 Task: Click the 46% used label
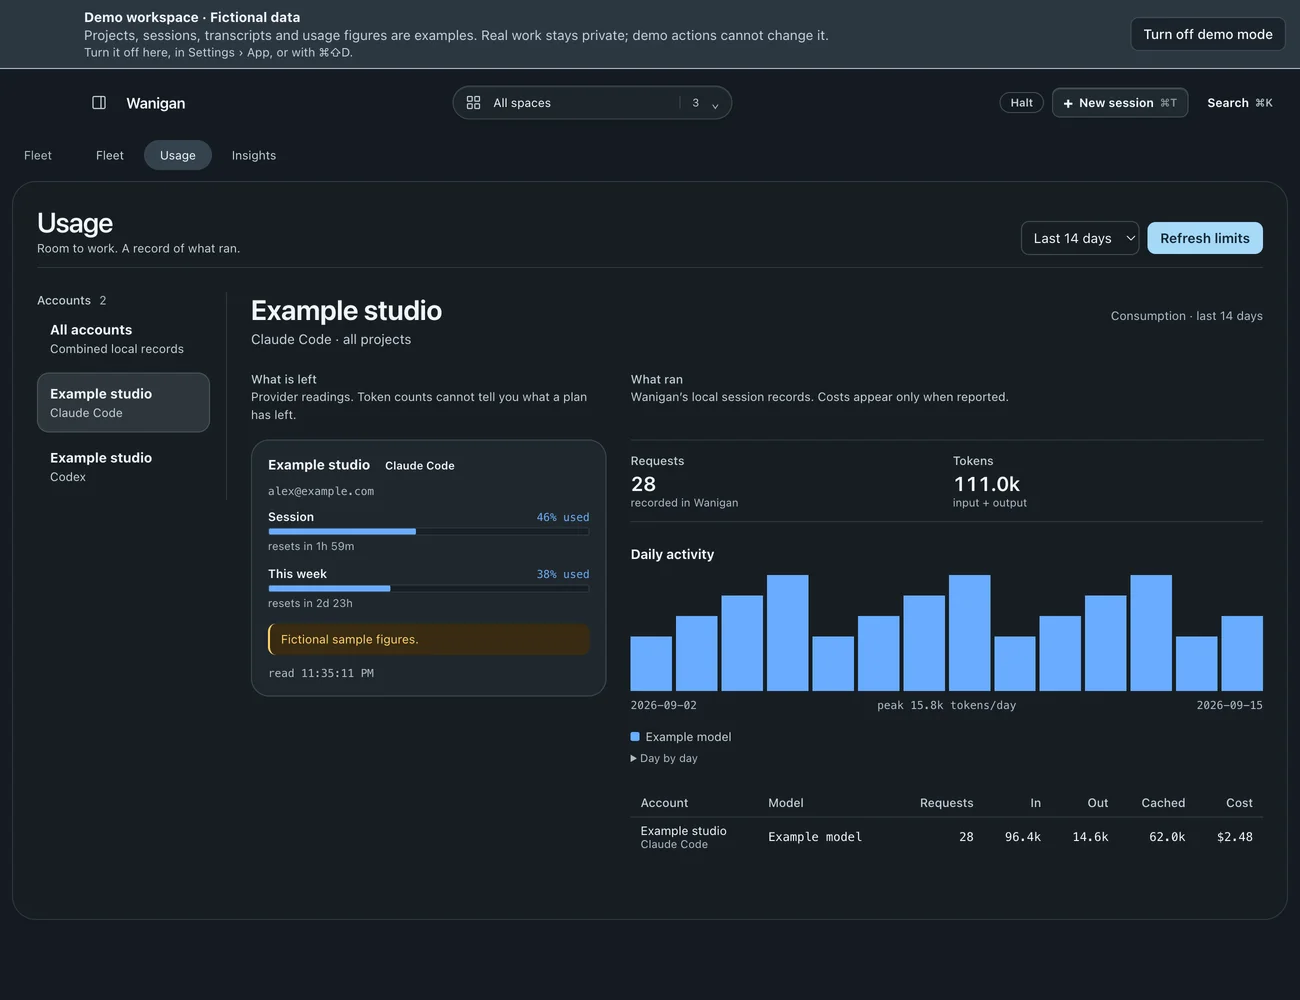pyautogui.click(x=563, y=517)
